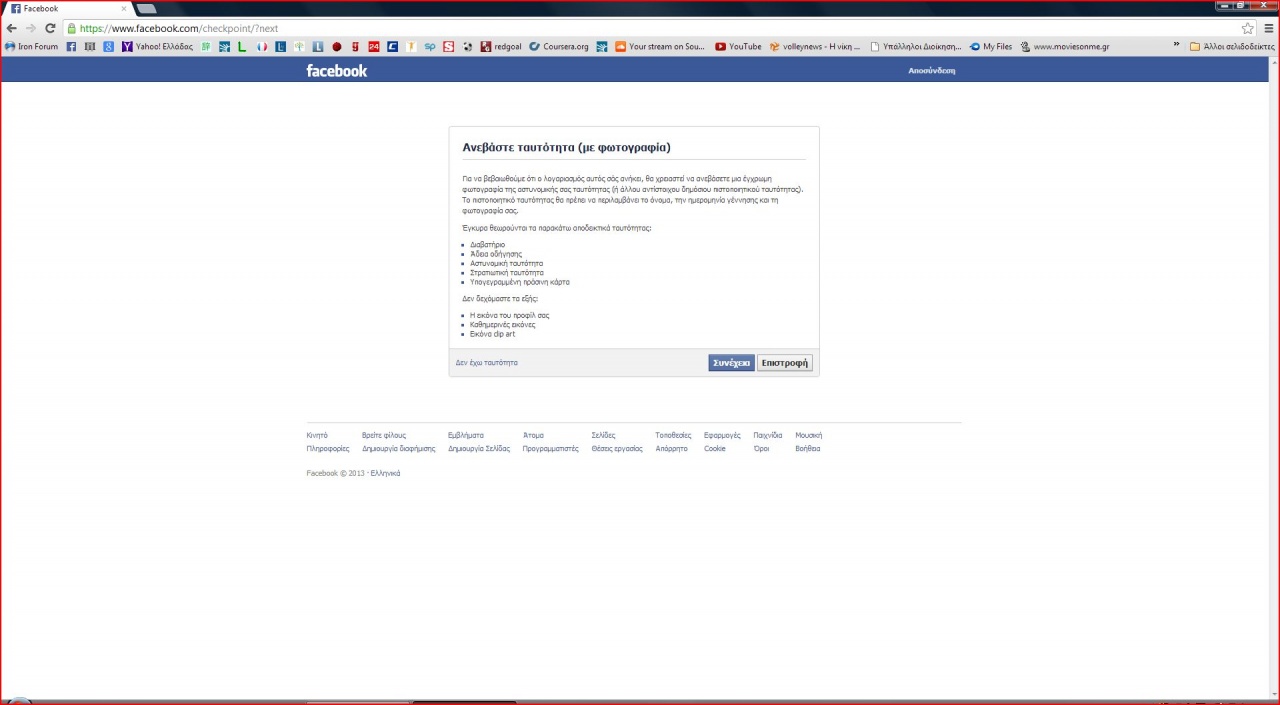Open the Your stream on SoundCloud bookmark
This screenshot has width=1280, height=705.
pos(661,46)
